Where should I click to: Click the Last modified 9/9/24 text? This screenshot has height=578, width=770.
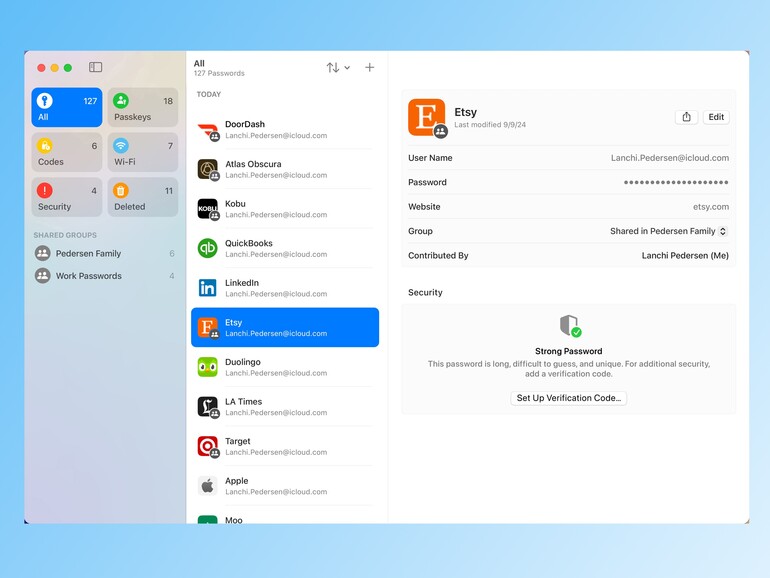point(490,125)
